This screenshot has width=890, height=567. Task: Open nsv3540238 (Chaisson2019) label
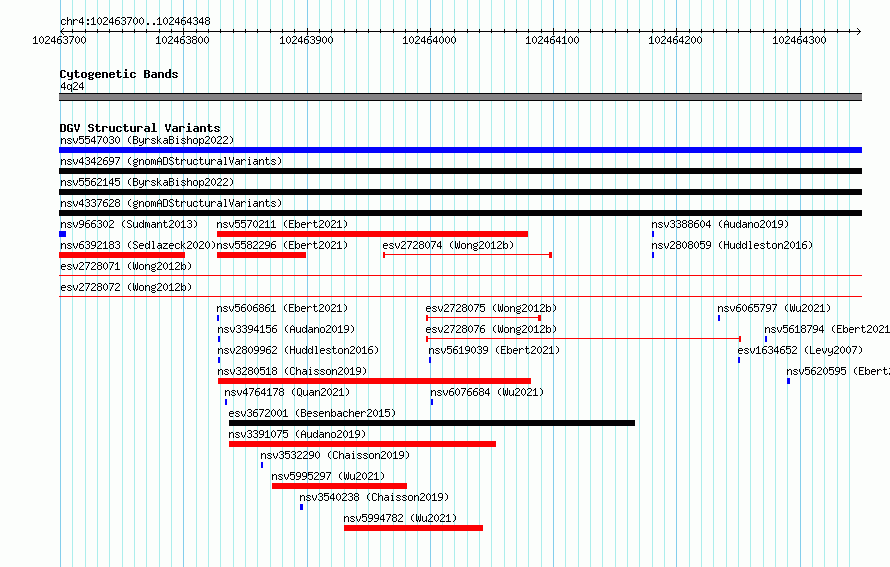pyautogui.click(x=374, y=497)
